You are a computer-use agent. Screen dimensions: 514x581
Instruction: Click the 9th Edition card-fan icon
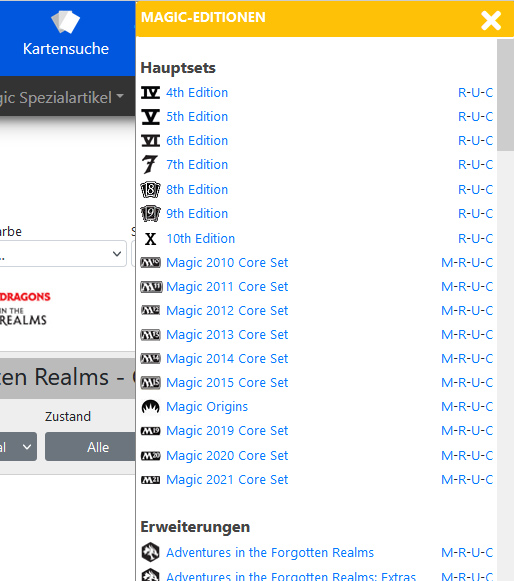150,213
